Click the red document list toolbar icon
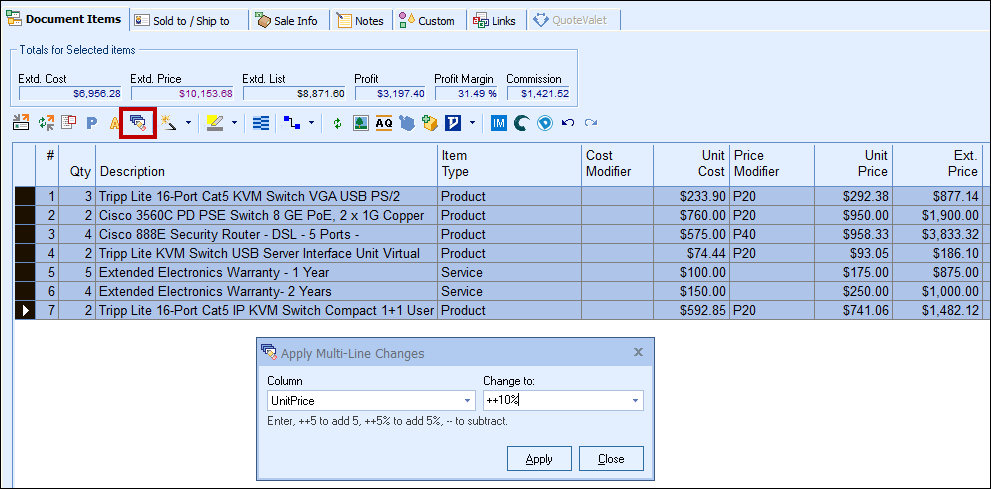This screenshot has width=991, height=489. click(x=68, y=123)
